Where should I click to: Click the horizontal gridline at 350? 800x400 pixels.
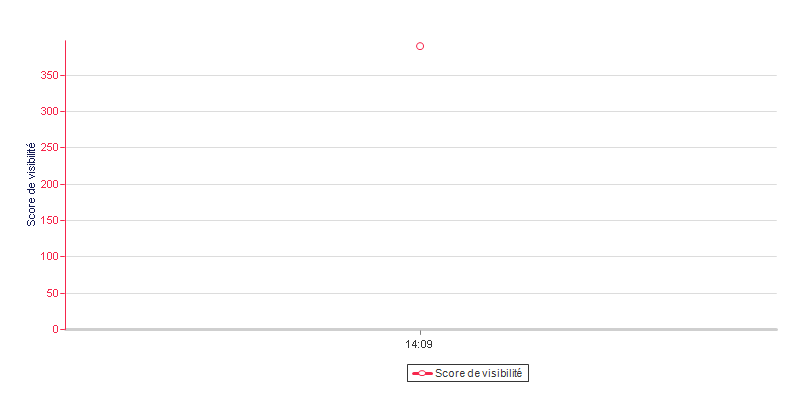pyautogui.click(x=421, y=75)
